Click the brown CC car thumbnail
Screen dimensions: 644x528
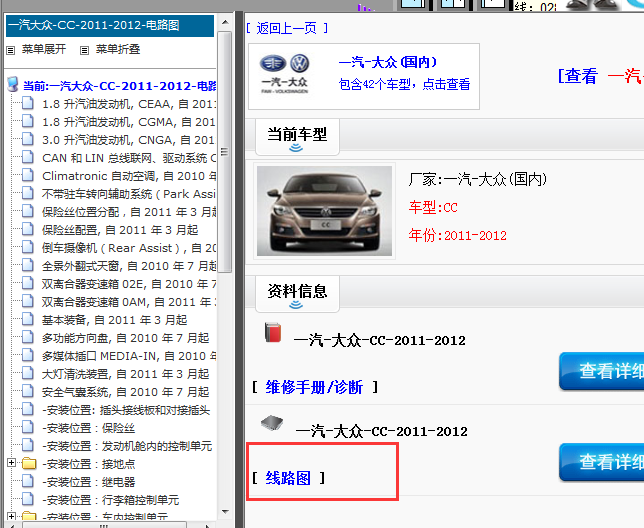click(324, 211)
